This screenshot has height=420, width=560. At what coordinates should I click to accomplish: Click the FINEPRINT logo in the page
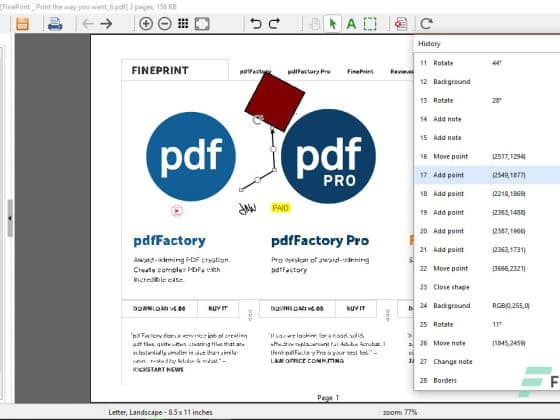point(160,70)
